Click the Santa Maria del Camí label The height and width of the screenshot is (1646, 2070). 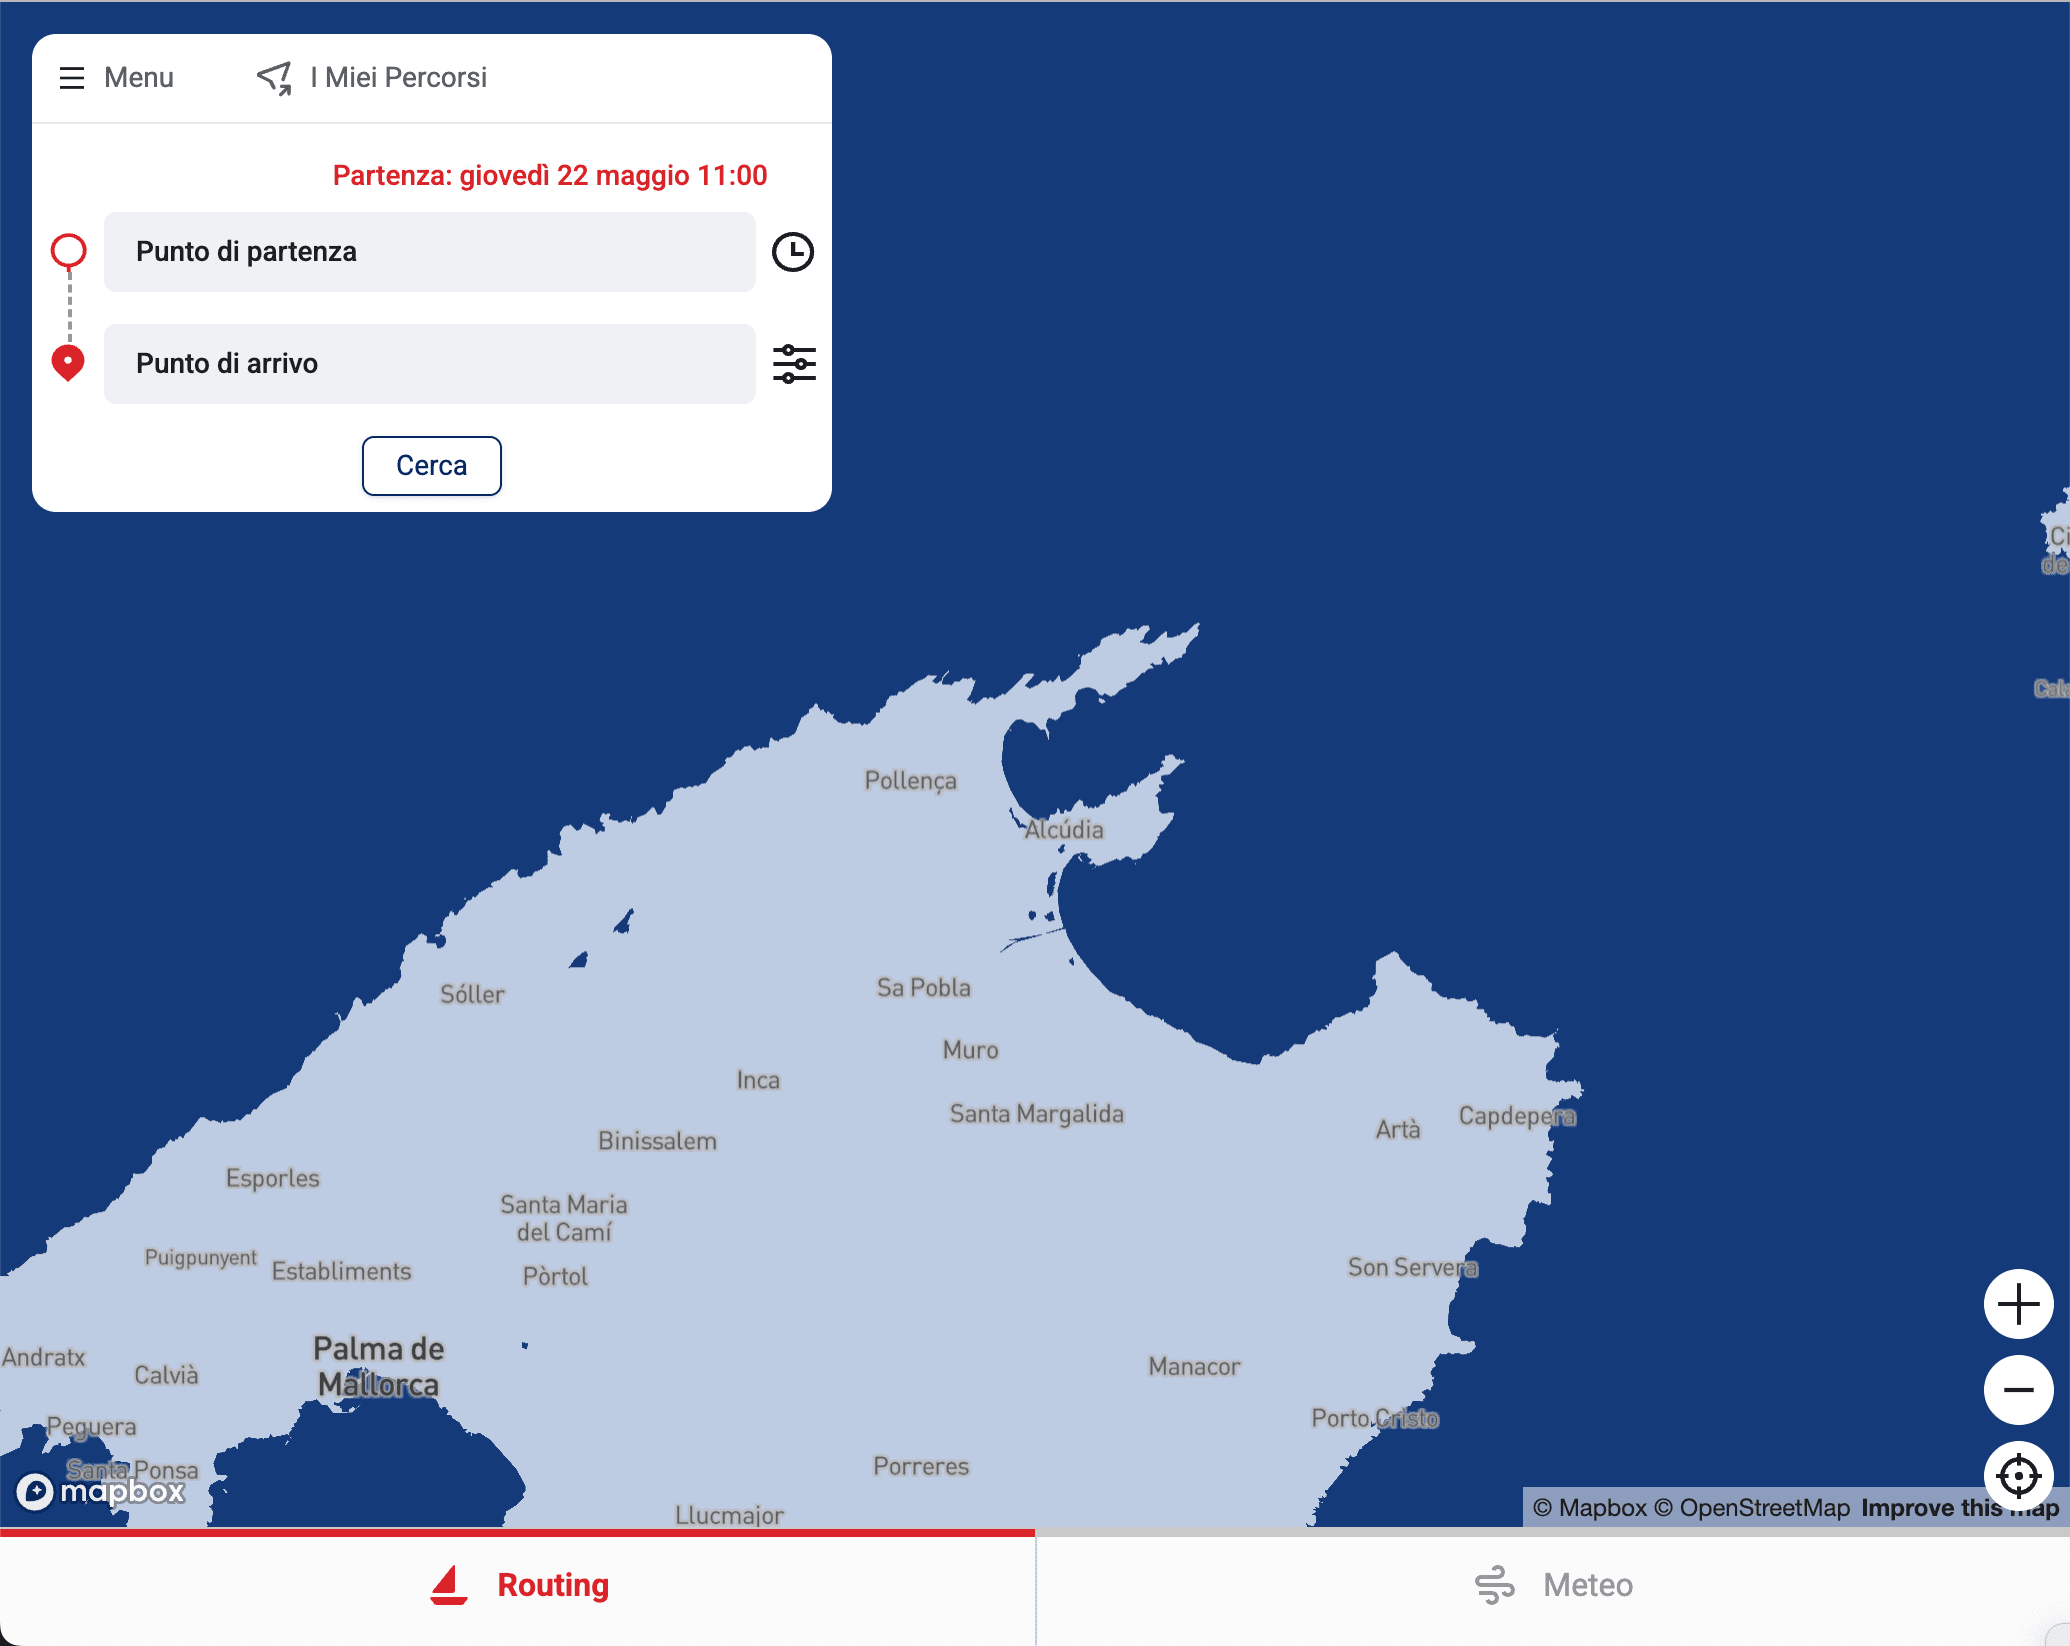pyautogui.click(x=564, y=1219)
